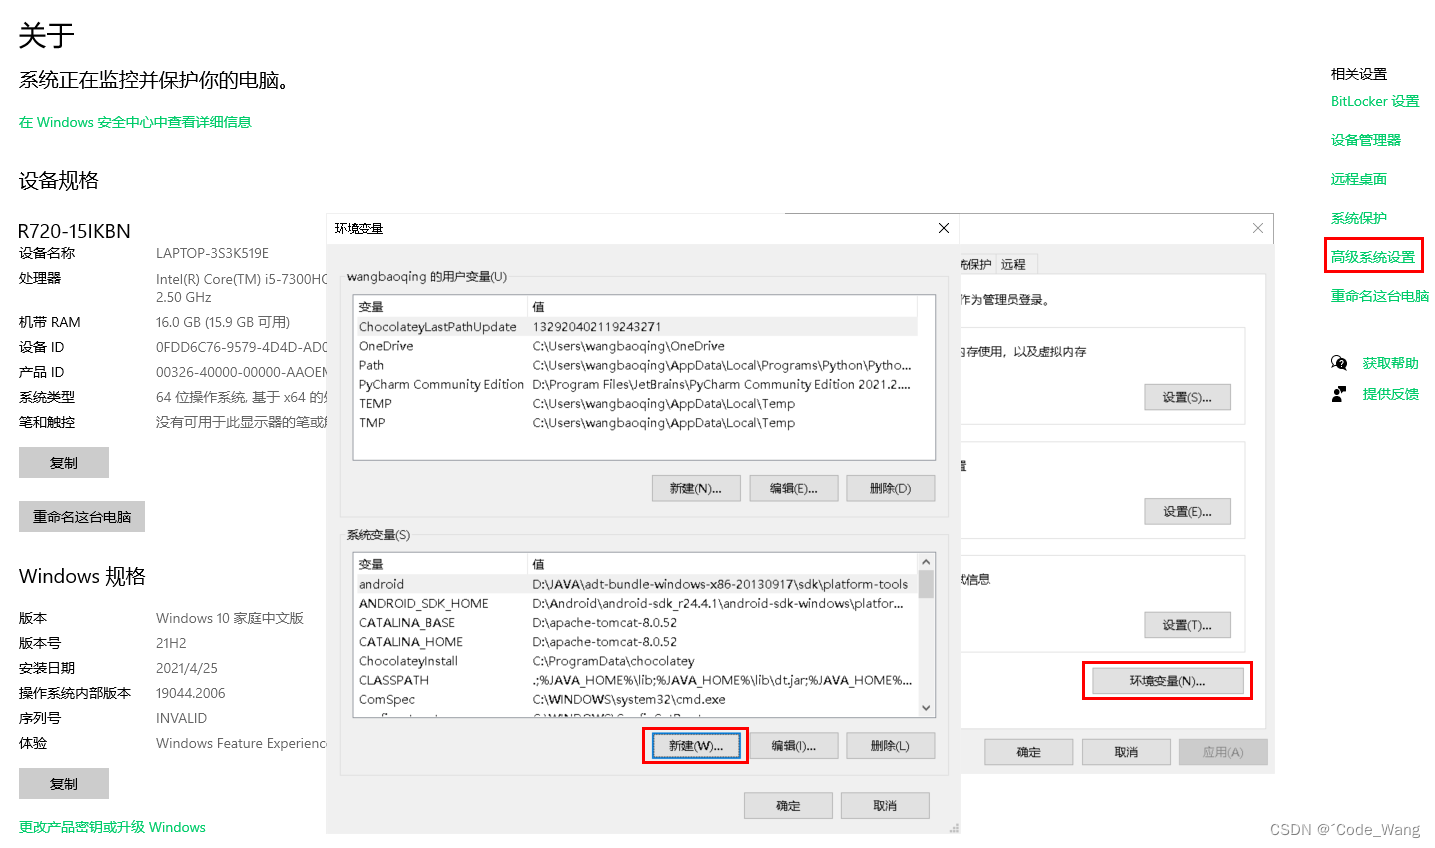Viewport: 1435px width, 848px height.
Task: Click 删除(L) for system variables
Action: (890, 746)
